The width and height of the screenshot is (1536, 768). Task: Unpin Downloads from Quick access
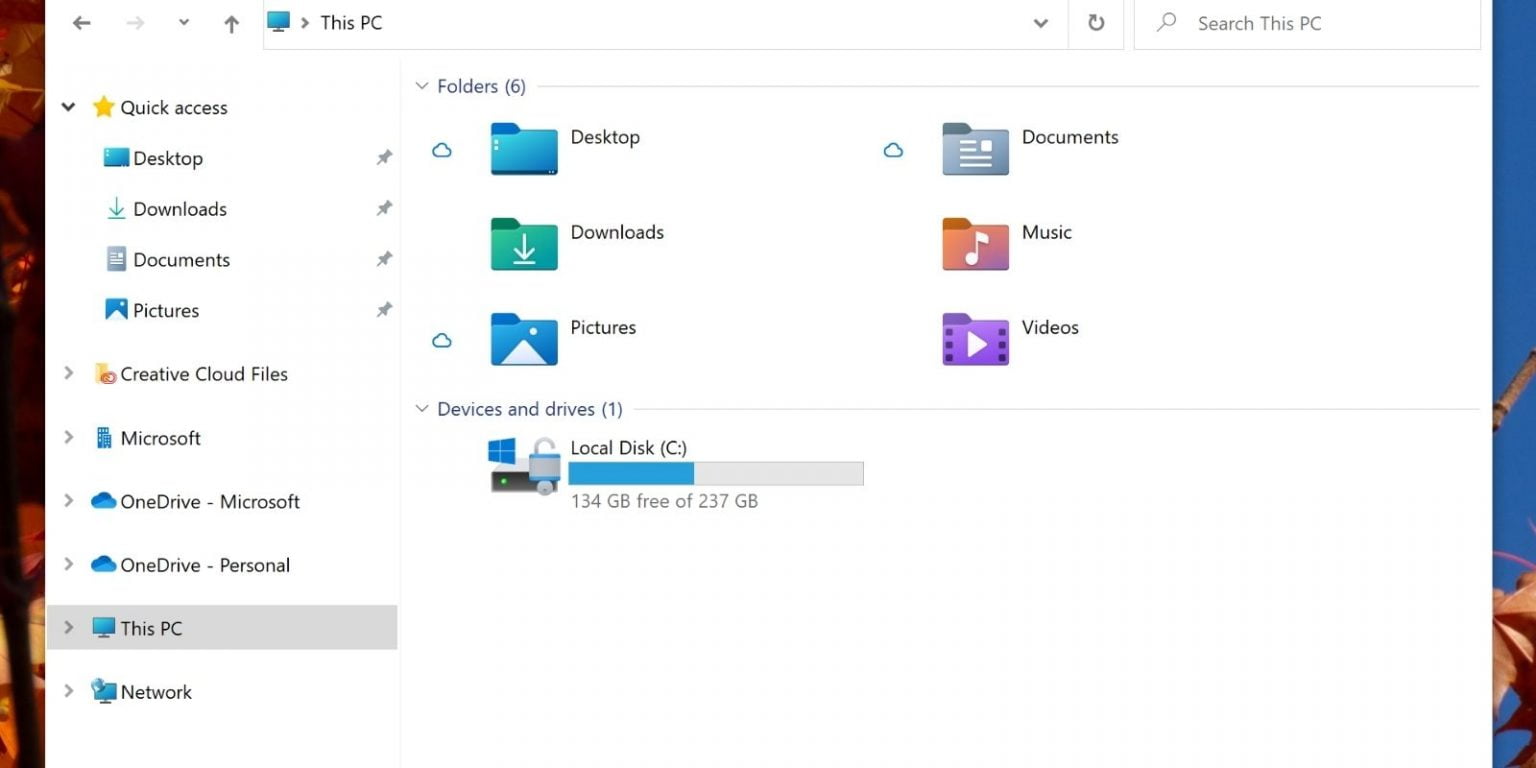coord(383,209)
